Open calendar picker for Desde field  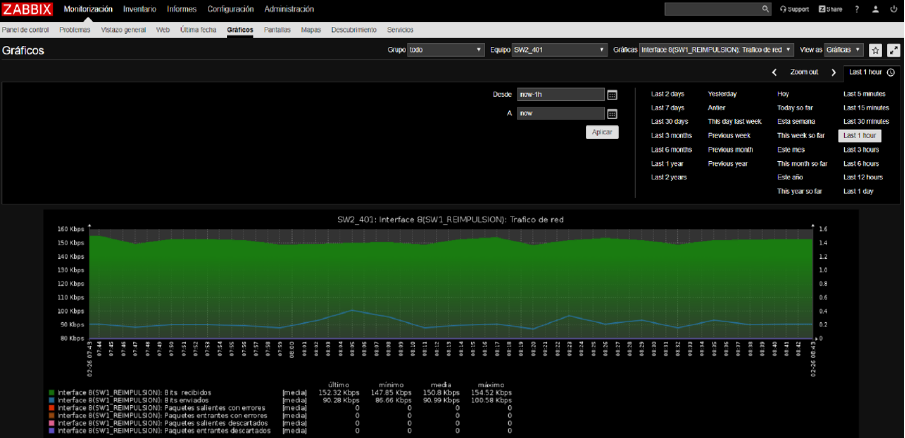click(x=612, y=95)
